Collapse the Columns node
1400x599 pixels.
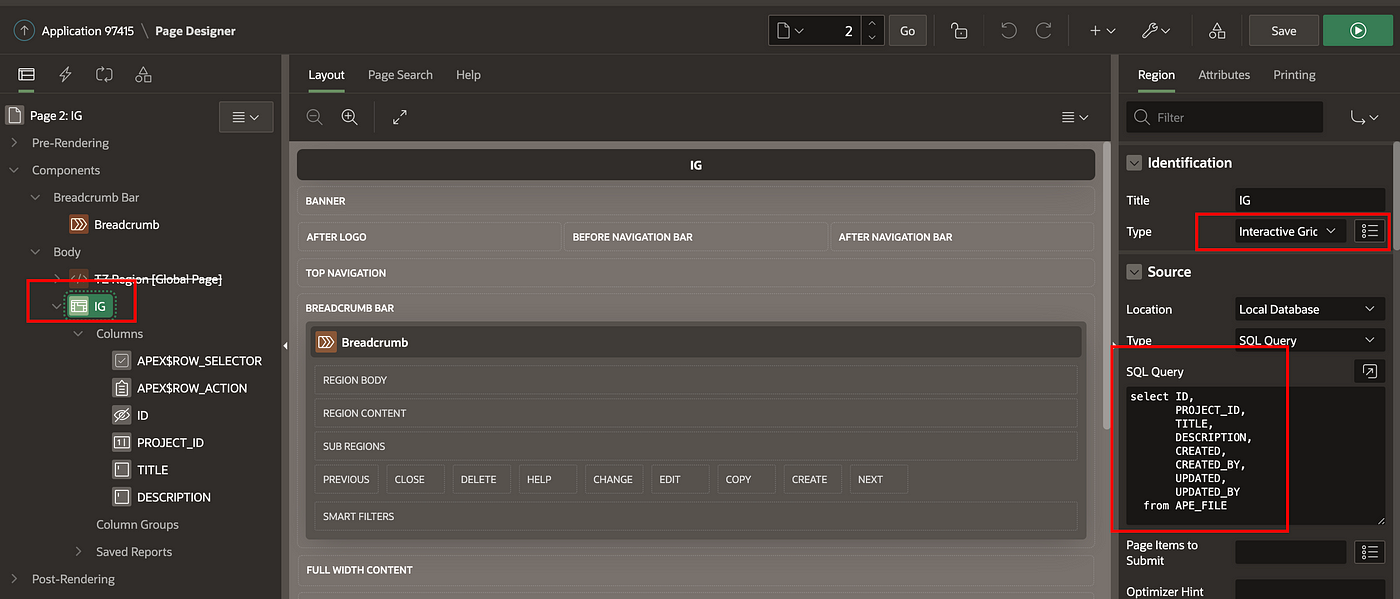coord(78,334)
